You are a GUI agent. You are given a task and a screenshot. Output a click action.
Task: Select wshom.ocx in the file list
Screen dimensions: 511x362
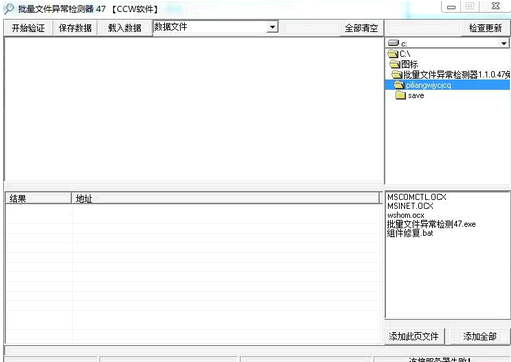(406, 215)
